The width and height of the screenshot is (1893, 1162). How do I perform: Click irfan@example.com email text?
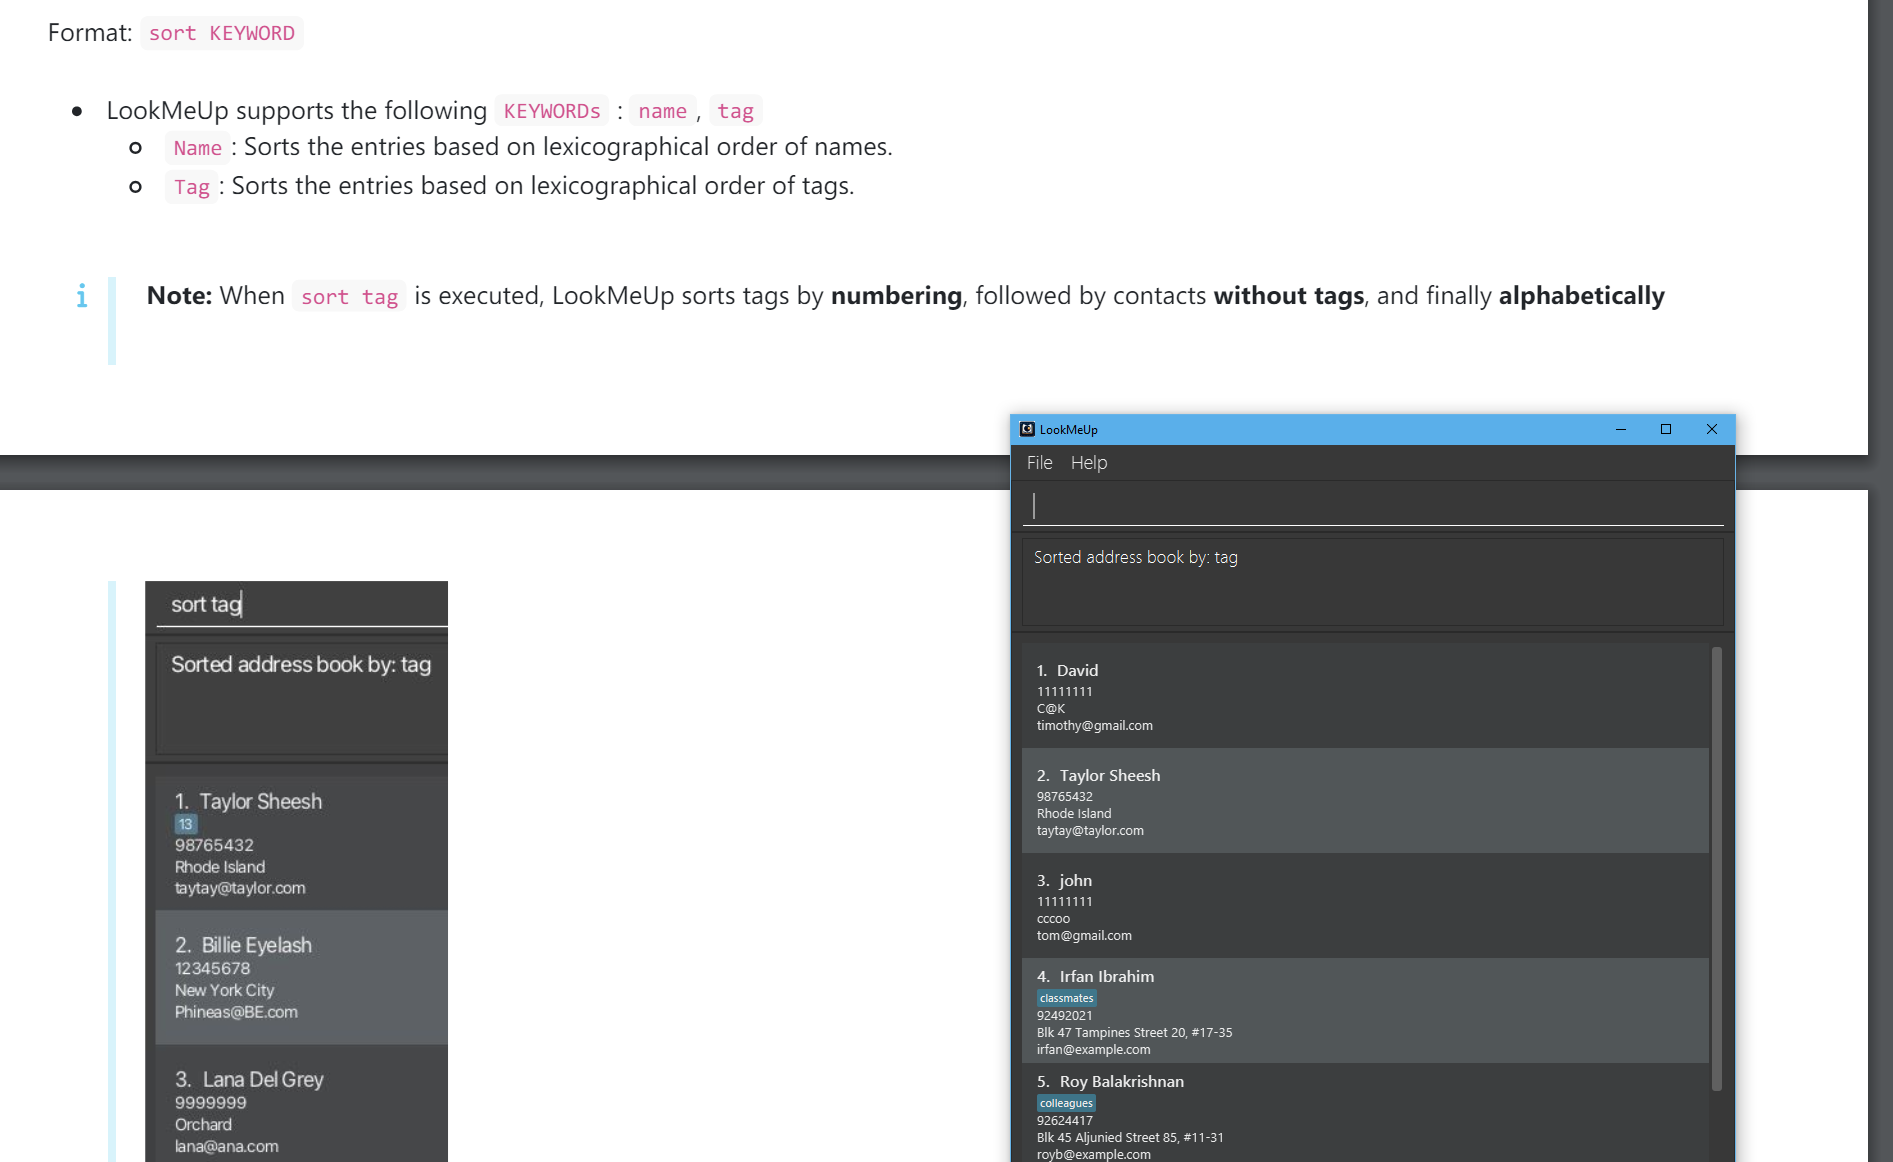pos(1093,1049)
